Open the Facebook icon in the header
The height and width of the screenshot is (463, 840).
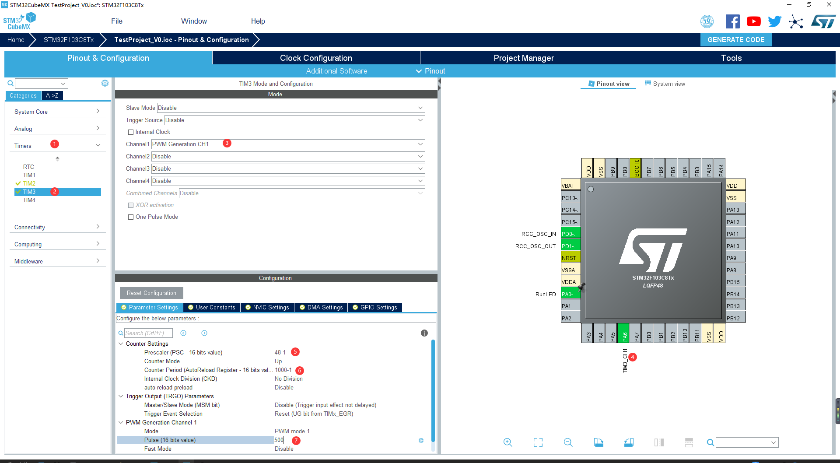point(732,21)
